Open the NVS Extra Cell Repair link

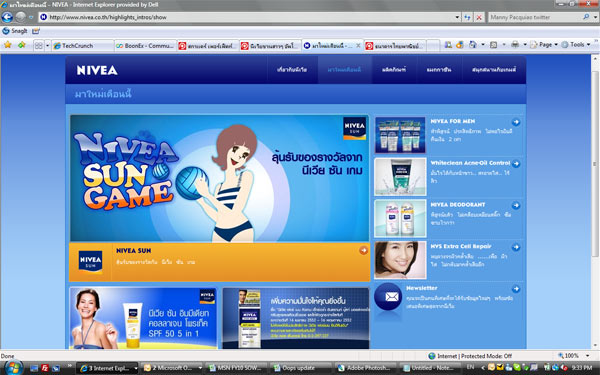461,246
